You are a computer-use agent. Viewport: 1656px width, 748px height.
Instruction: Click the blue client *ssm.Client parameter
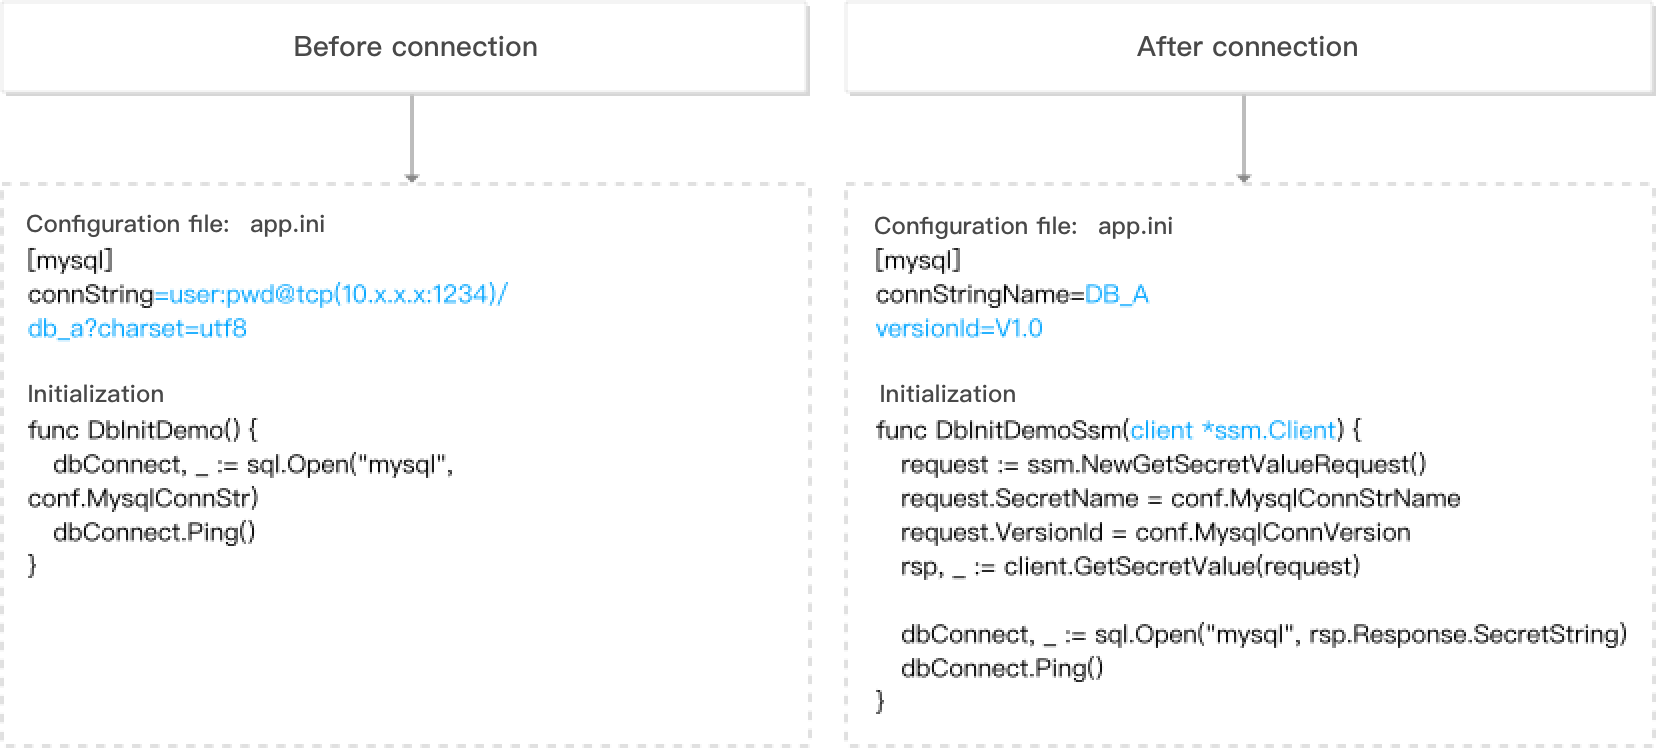(1233, 431)
